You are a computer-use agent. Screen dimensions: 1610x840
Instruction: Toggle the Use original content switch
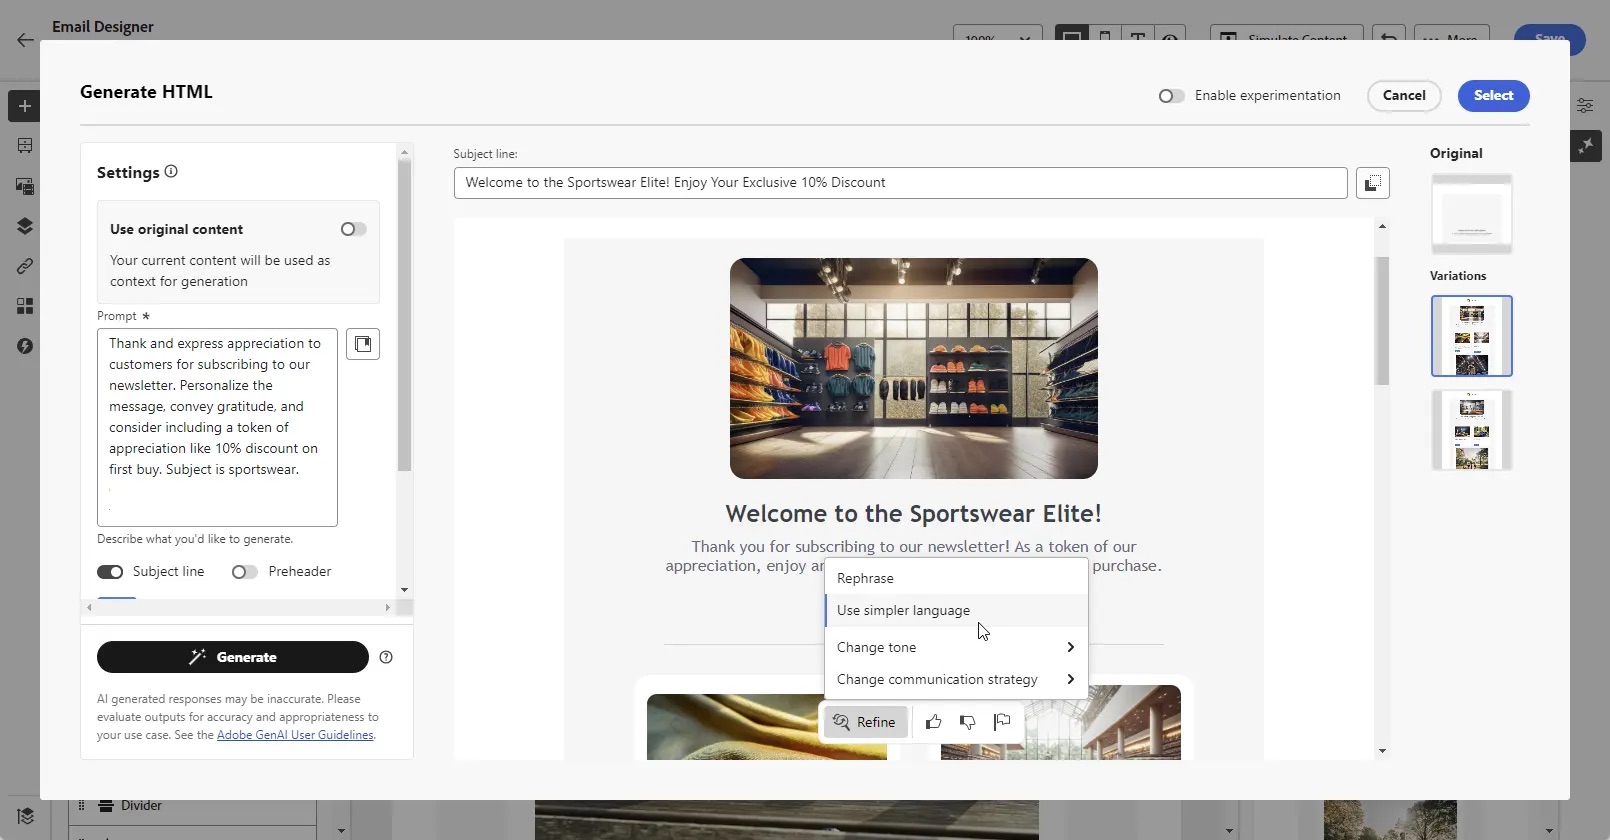click(353, 229)
